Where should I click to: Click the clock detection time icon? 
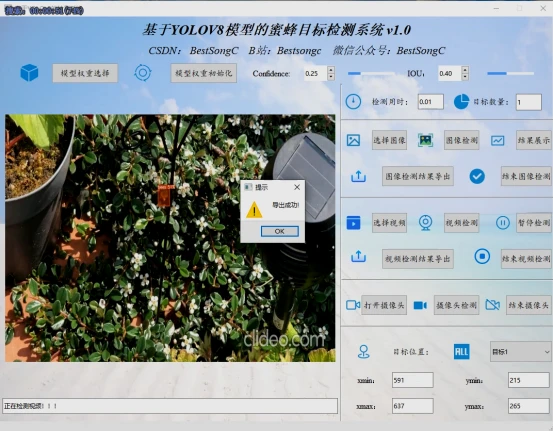coord(353,102)
